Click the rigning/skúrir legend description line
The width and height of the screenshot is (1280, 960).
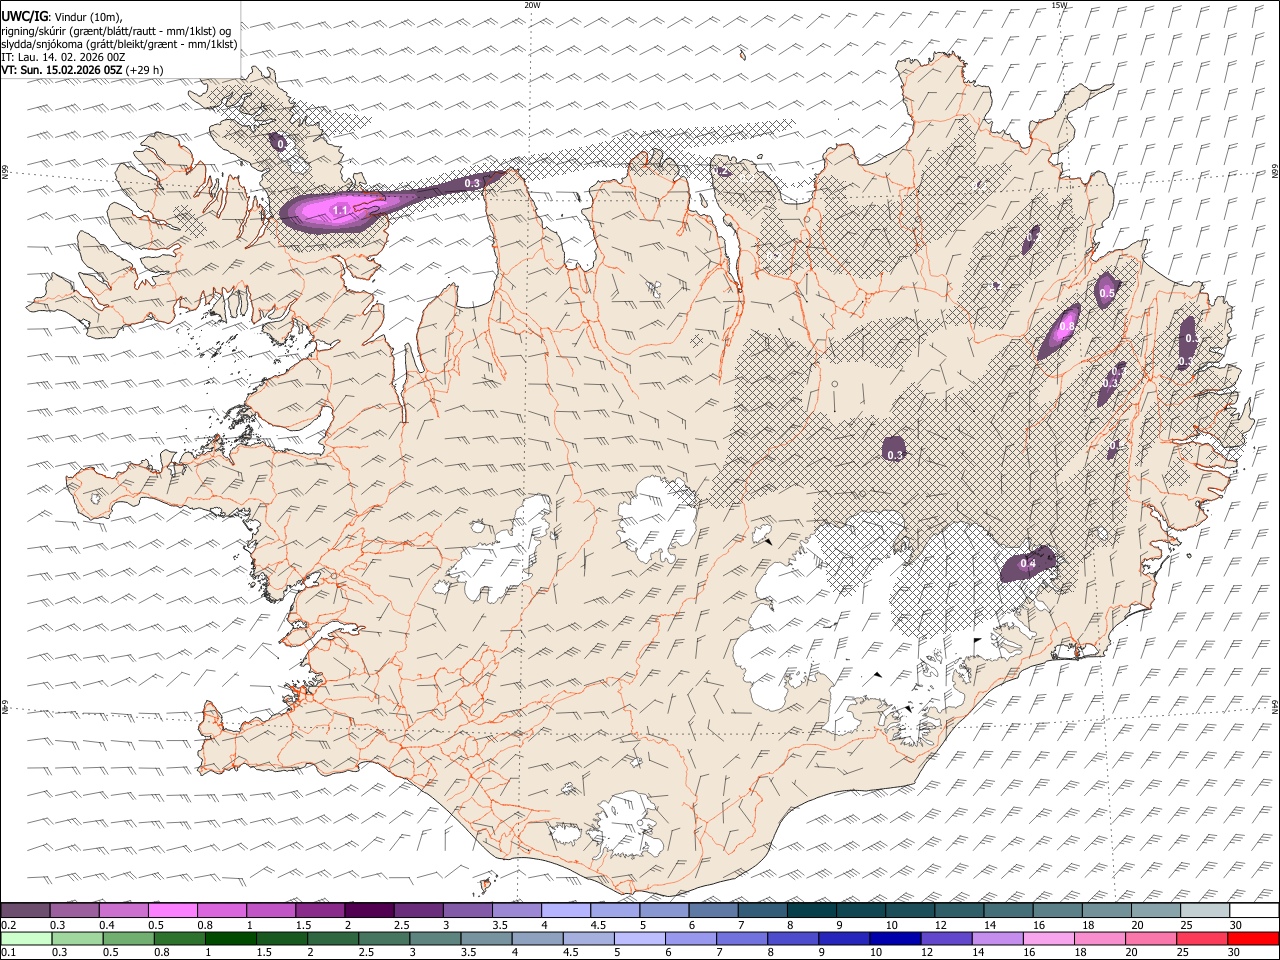(116, 31)
